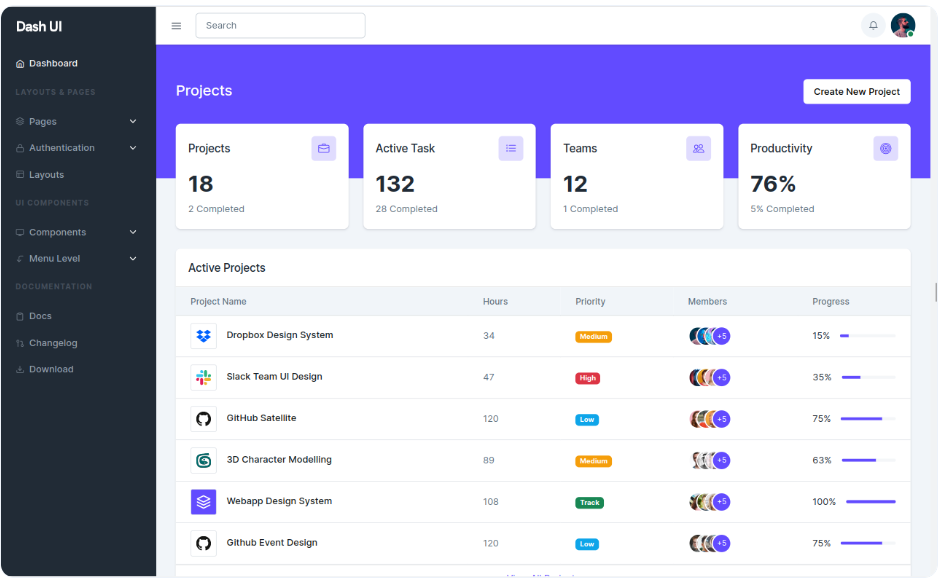Click the Productivity target icon
Screen dimensions: 941x582
point(885,149)
